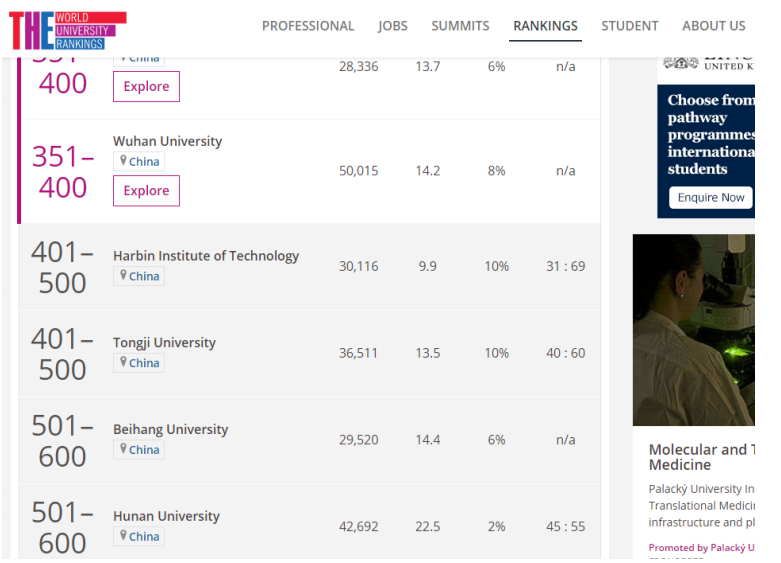Open the PROFESSIONAL menu

(308, 26)
